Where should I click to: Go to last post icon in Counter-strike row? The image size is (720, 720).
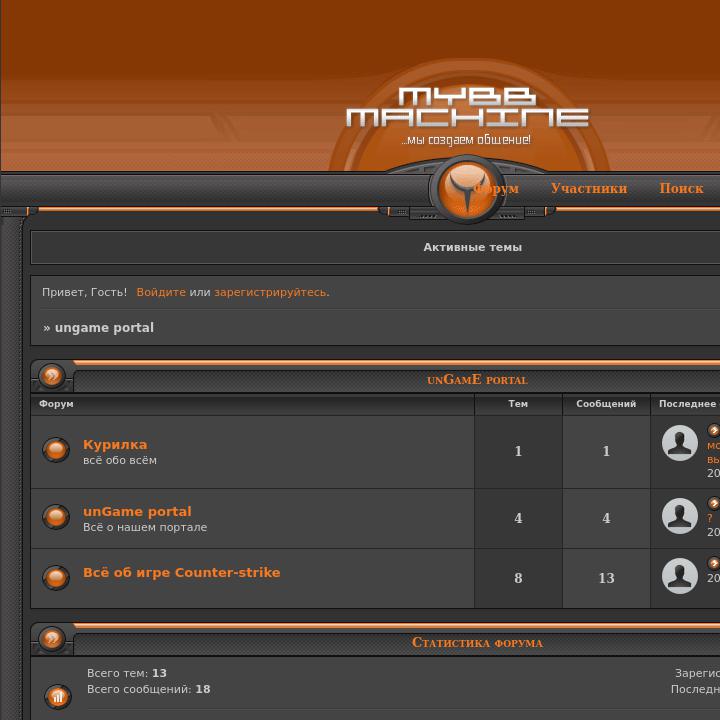[714, 563]
